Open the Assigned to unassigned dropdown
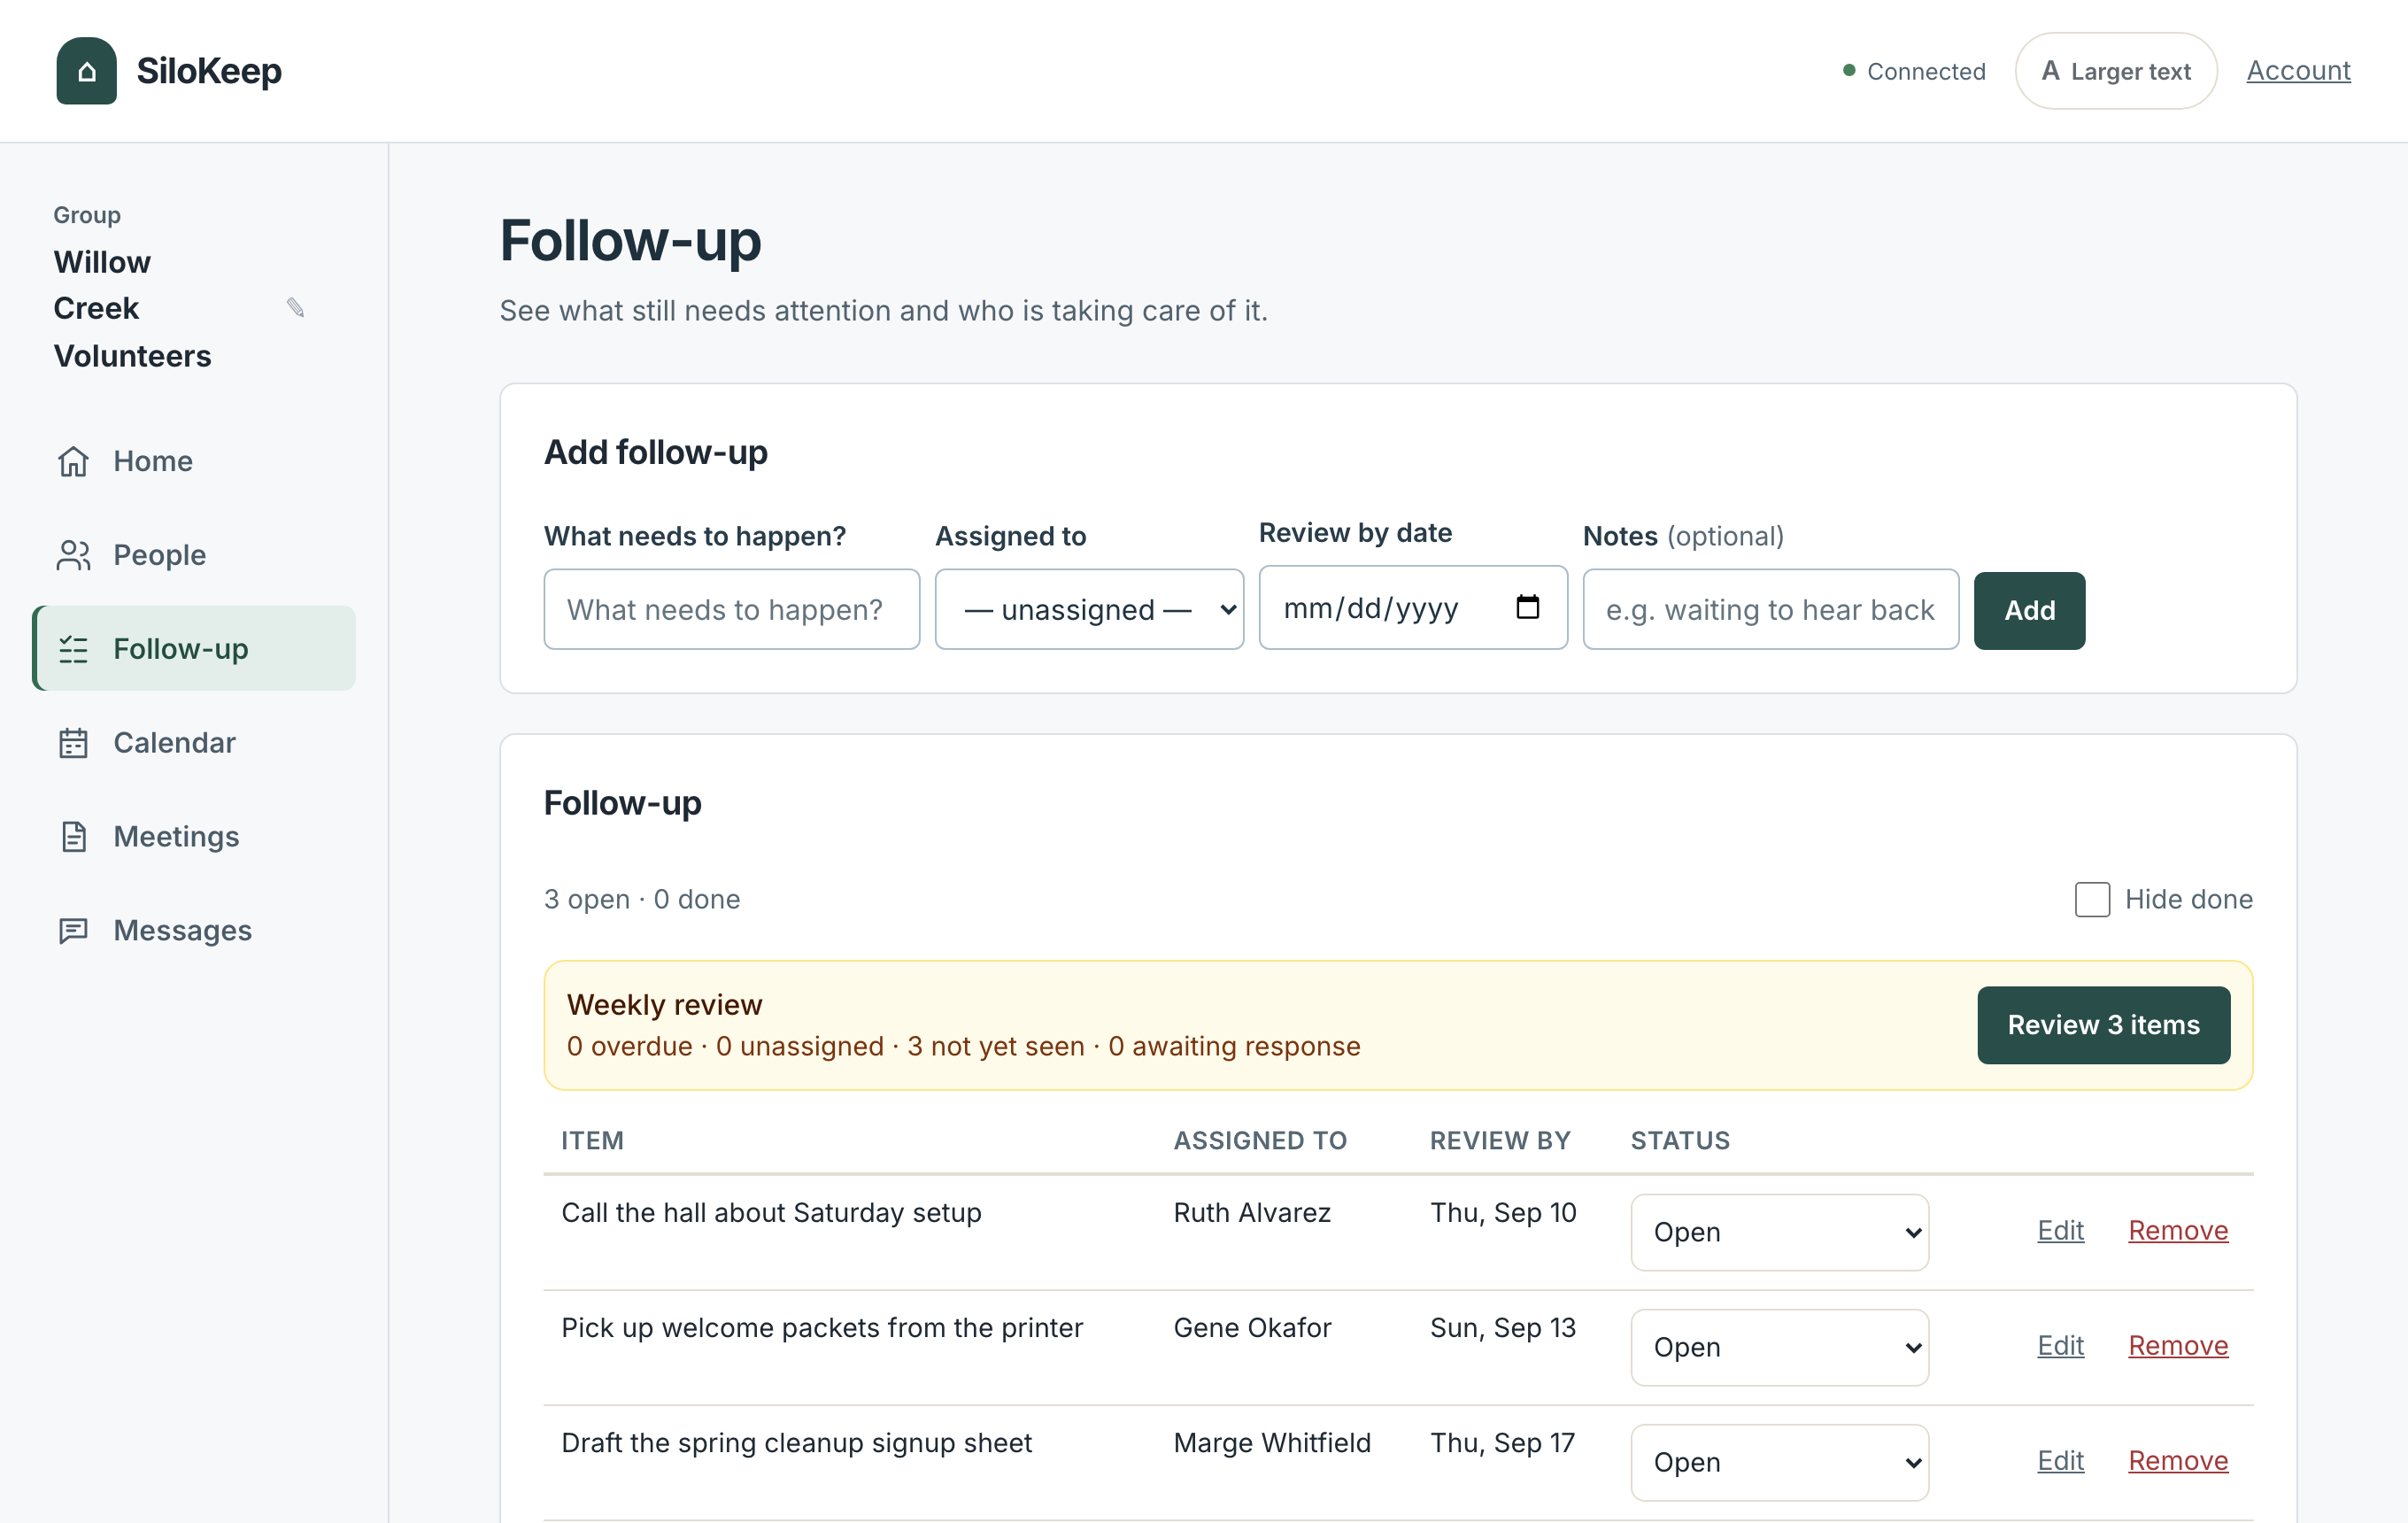Screen dimensions: 2408x1523 pyautogui.click(x=1089, y=609)
